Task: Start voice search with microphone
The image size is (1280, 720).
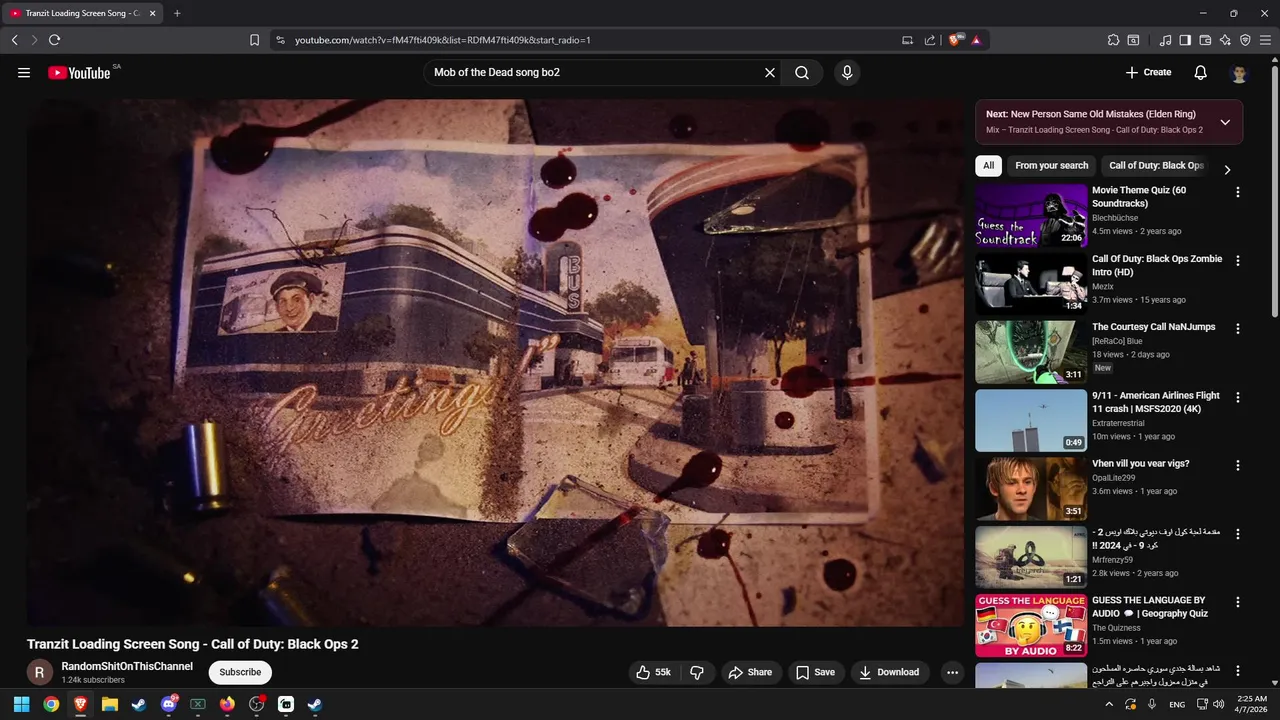Action: click(847, 73)
